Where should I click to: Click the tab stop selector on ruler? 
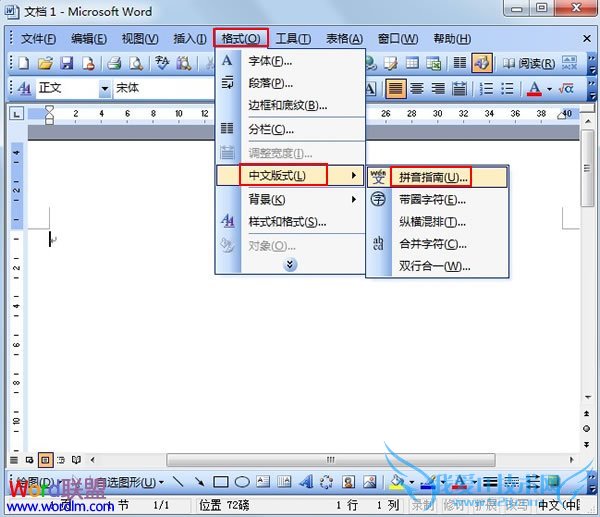(x=17, y=114)
